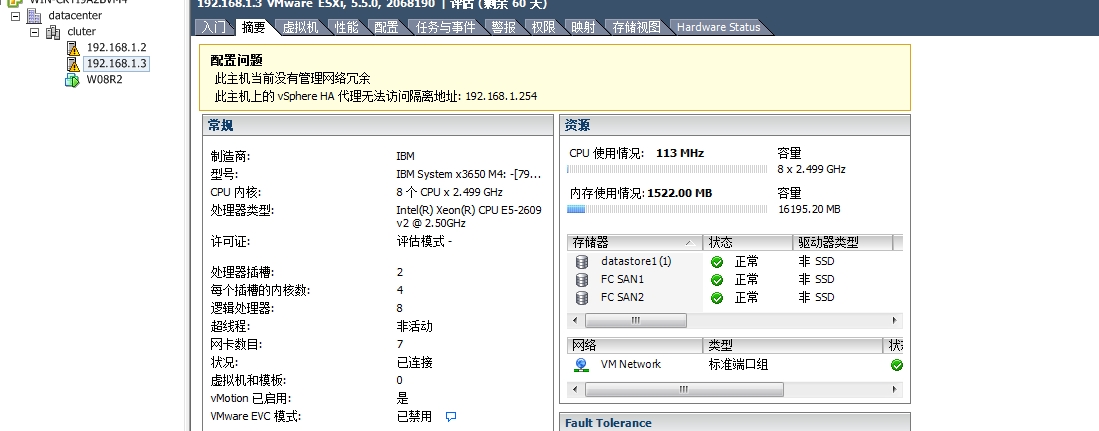1099x431 pixels.
Task: Click the CPU usage progress bar
Action: click(667, 169)
